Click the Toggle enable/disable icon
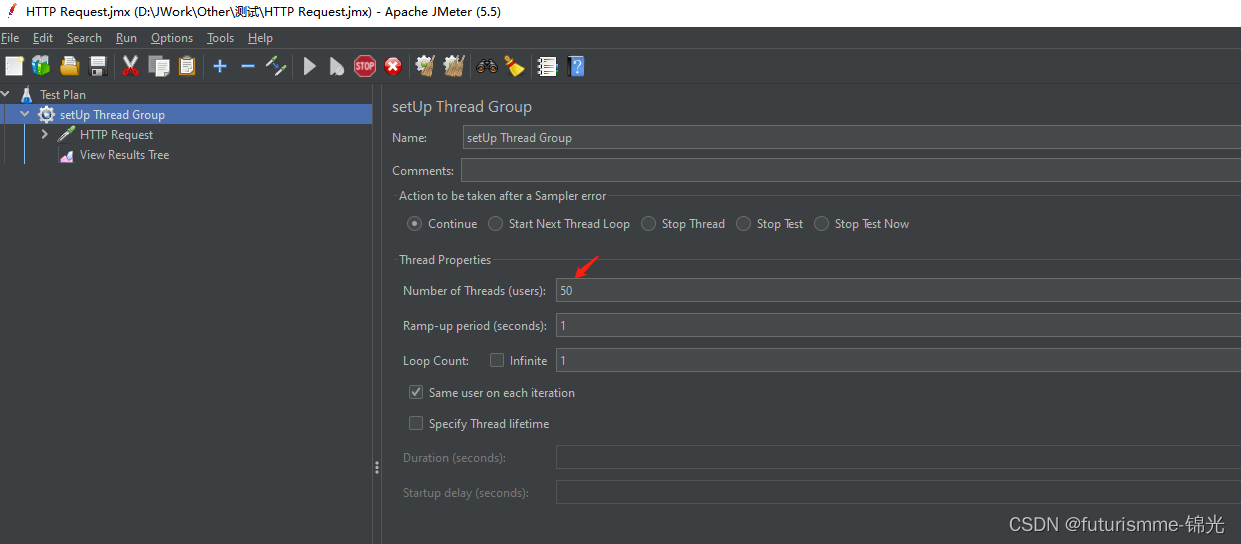Viewport: 1241px width, 544px height. point(276,66)
